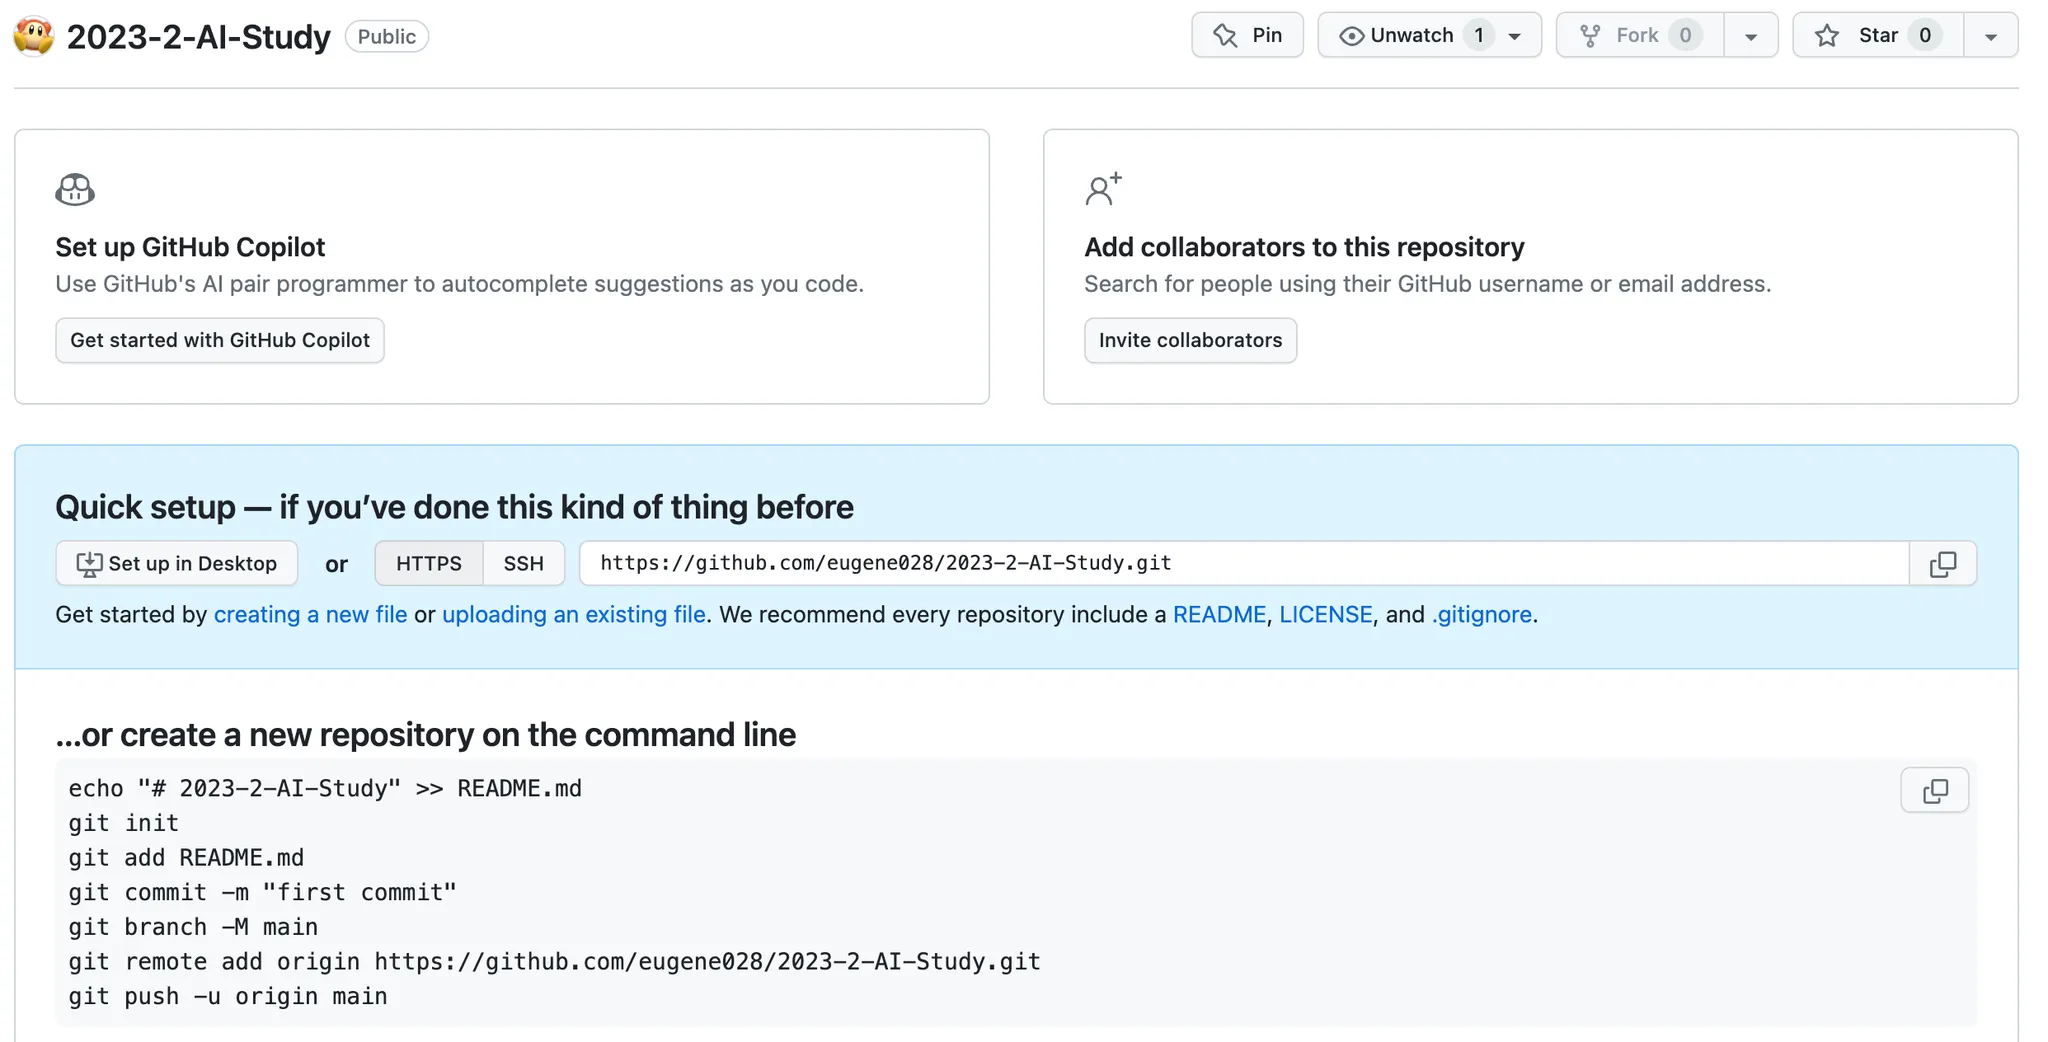2048x1042 pixels.
Task: Open the 'creating a new file' link
Action: click(x=310, y=615)
